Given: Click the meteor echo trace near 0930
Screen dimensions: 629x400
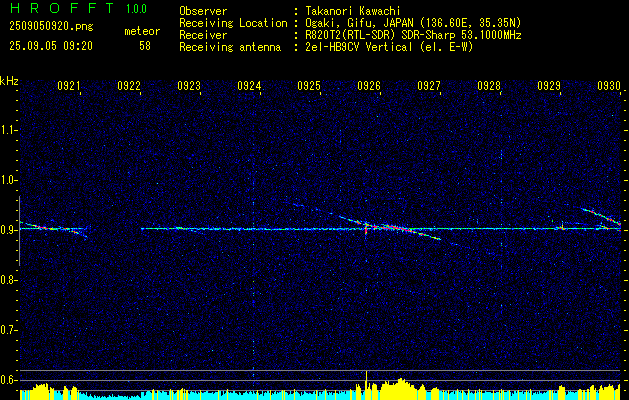Looking at the screenshot, I should [601, 216].
